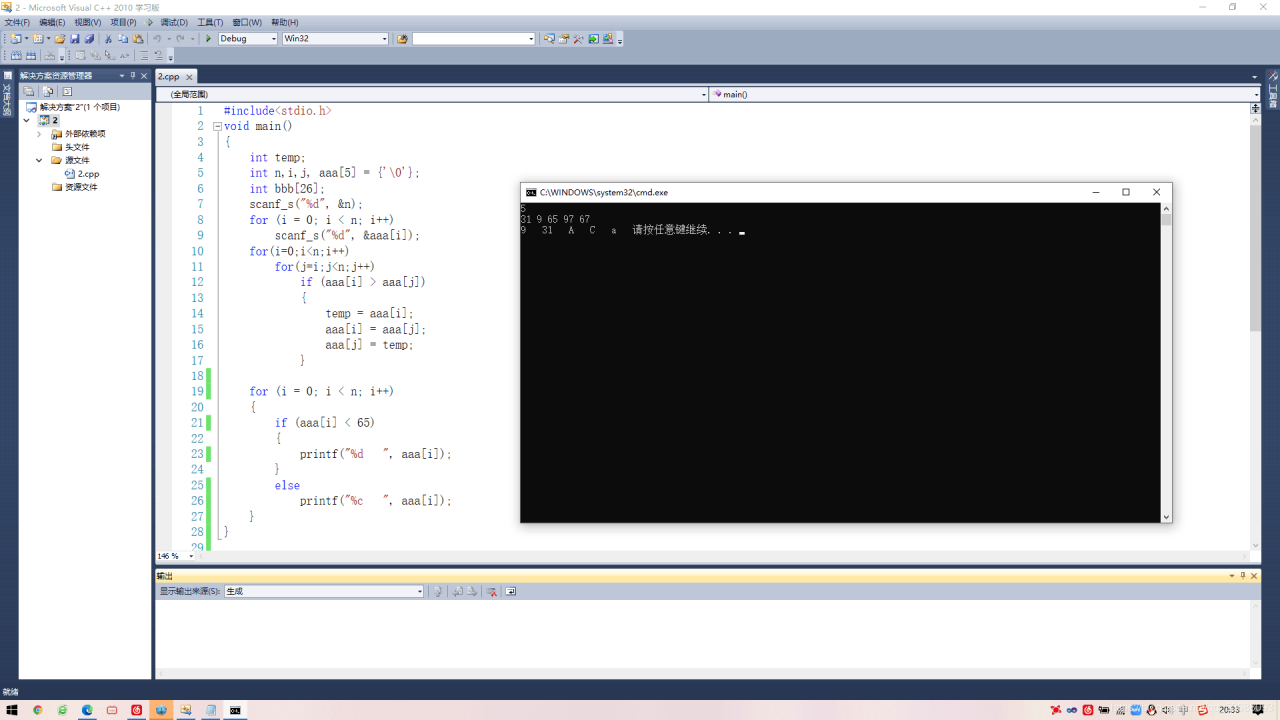Viewport: 1280px width, 720px height.
Task: Open Solution Explorer from main toolbar icon
Action: (x=549, y=39)
